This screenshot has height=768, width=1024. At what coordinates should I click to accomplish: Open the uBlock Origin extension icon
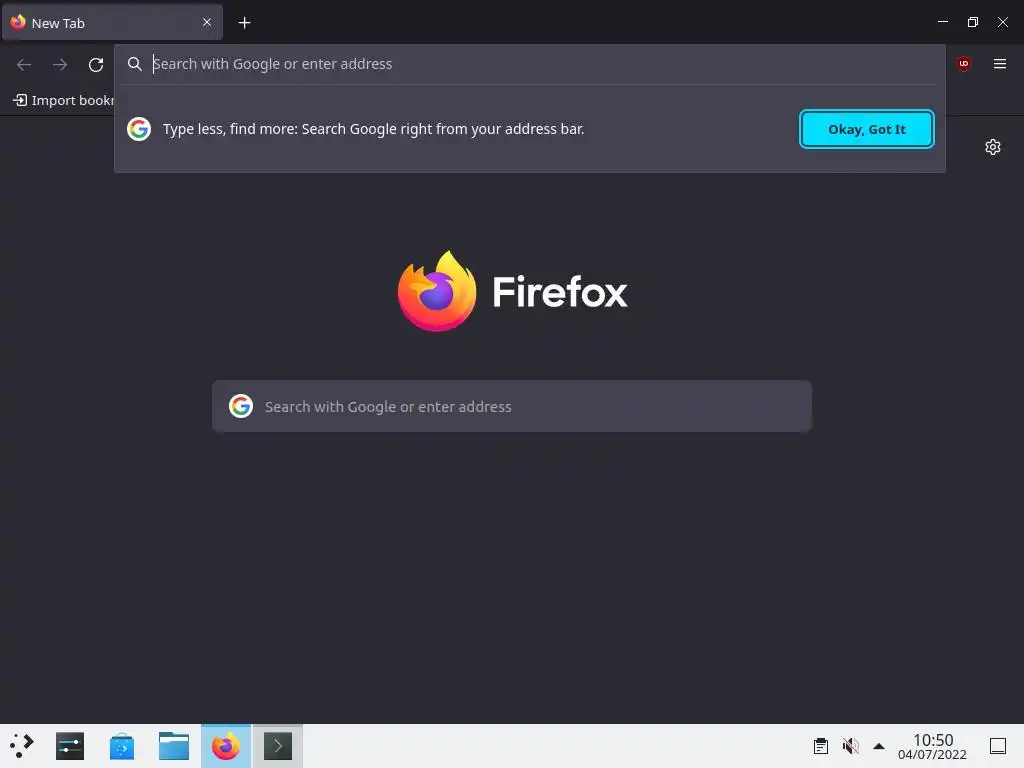[x=963, y=63]
